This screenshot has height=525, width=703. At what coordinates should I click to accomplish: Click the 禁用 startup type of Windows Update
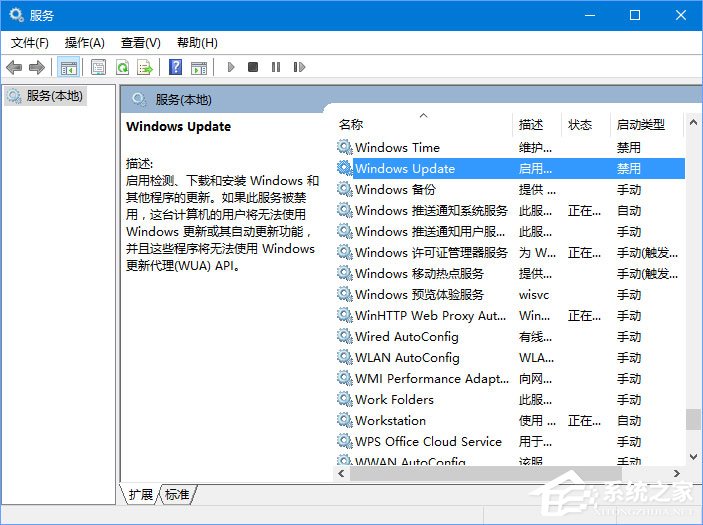point(629,168)
